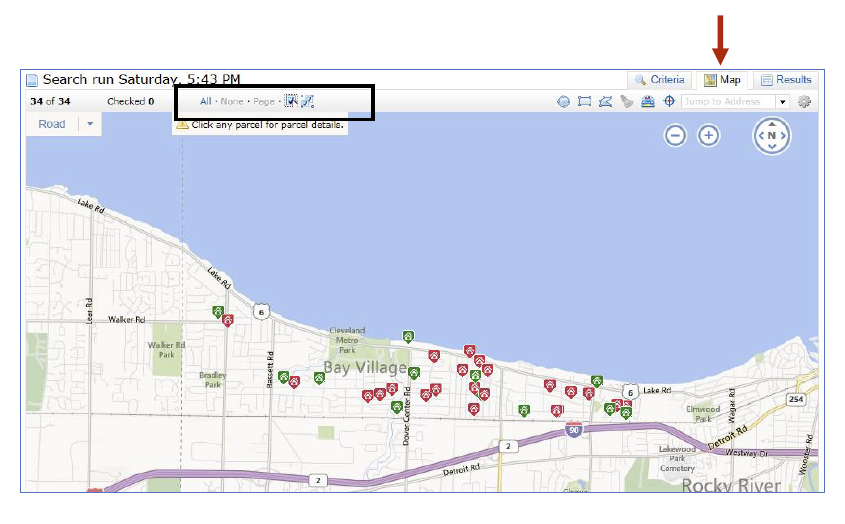
Task: Switch to the Criteria tab
Action: (660, 80)
